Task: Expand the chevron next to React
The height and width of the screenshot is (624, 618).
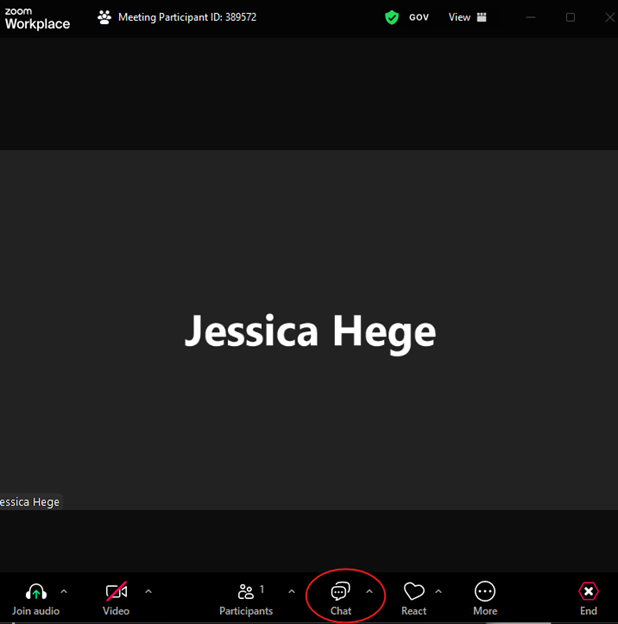Action: [x=438, y=591]
